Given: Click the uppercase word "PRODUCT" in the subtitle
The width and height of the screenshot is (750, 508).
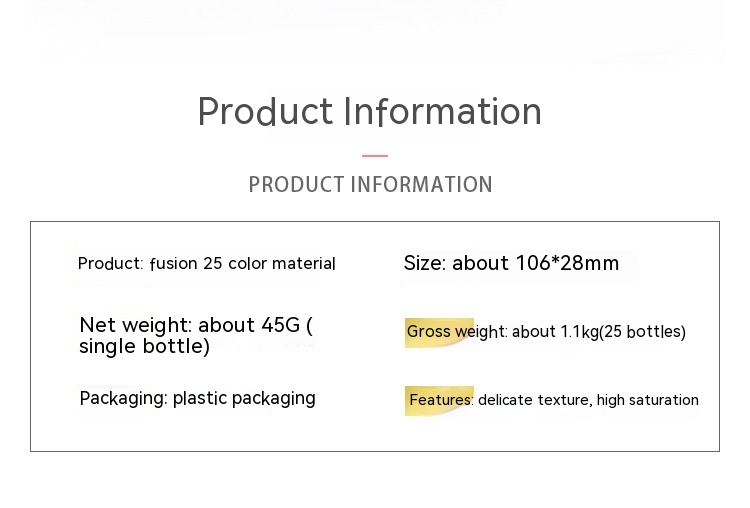Looking at the screenshot, I should coord(294,185).
